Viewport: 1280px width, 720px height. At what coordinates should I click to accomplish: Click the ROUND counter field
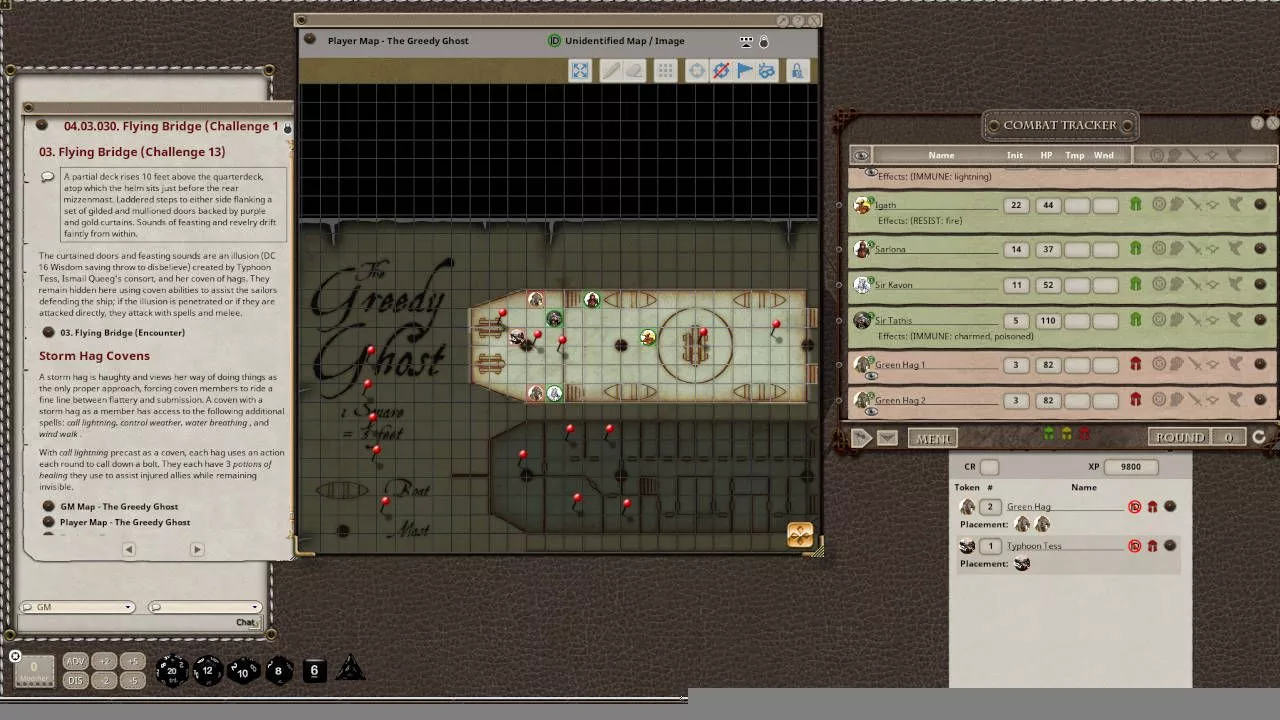pos(1229,438)
